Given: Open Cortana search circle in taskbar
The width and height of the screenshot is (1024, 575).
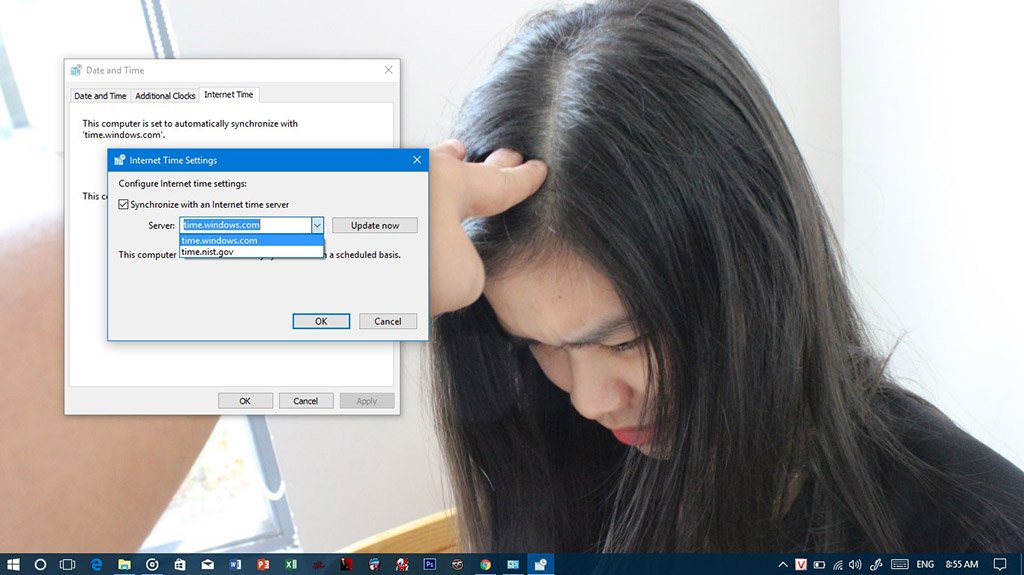Looking at the screenshot, I should pos(40,565).
